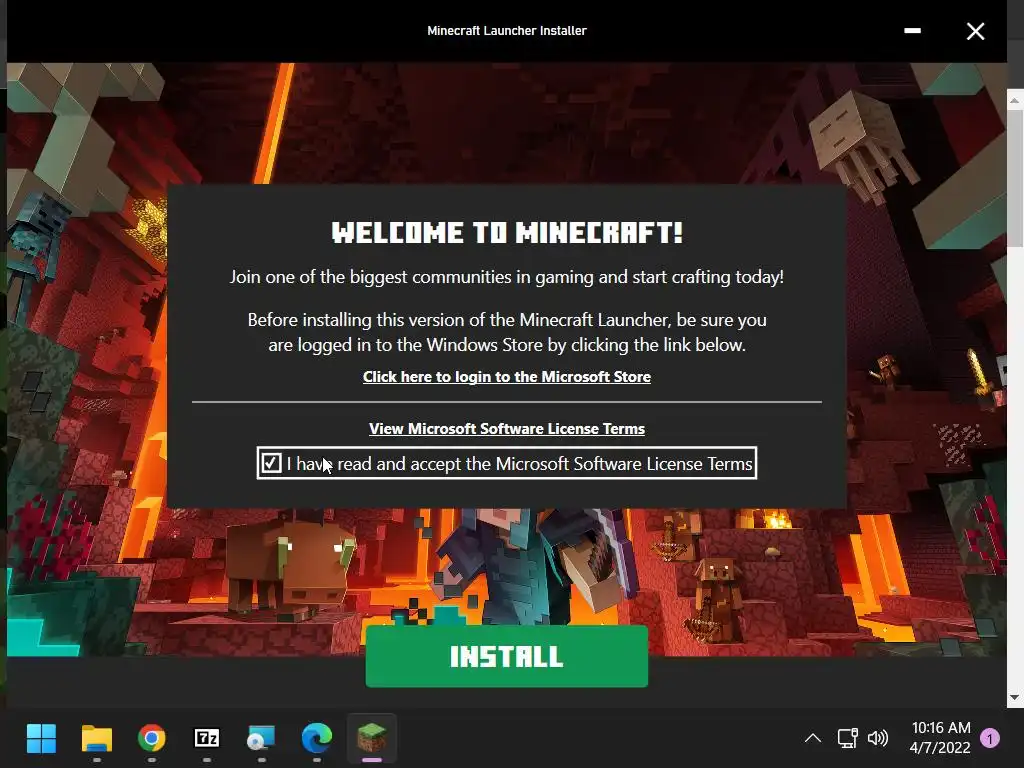Click the scrollbar down arrow at right edge
This screenshot has height=768, width=1024.
click(1014, 697)
